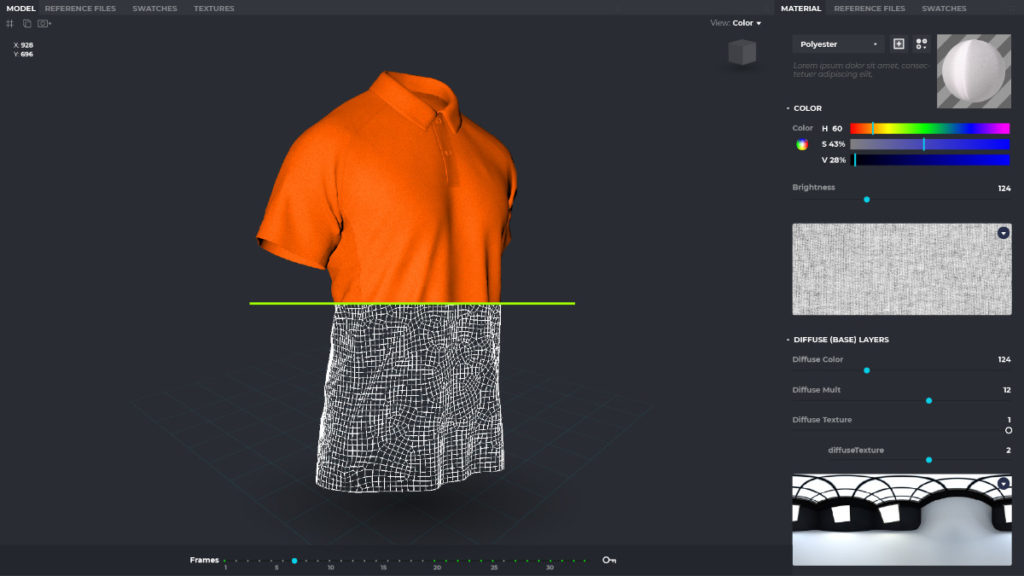This screenshot has width=1024, height=576.
Task: Open the left Reference Files tab
Action: pyautogui.click(x=80, y=8)
